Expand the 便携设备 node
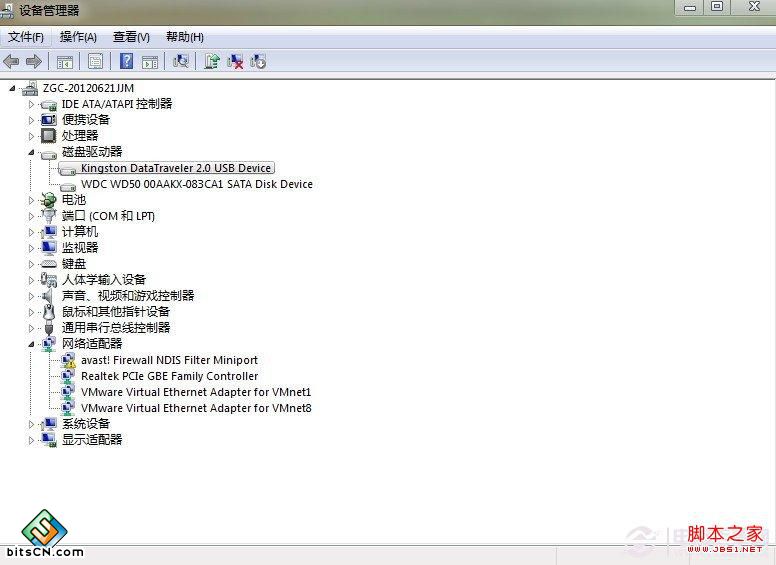This screenshot has width=776, height=565. coord(31,120)
